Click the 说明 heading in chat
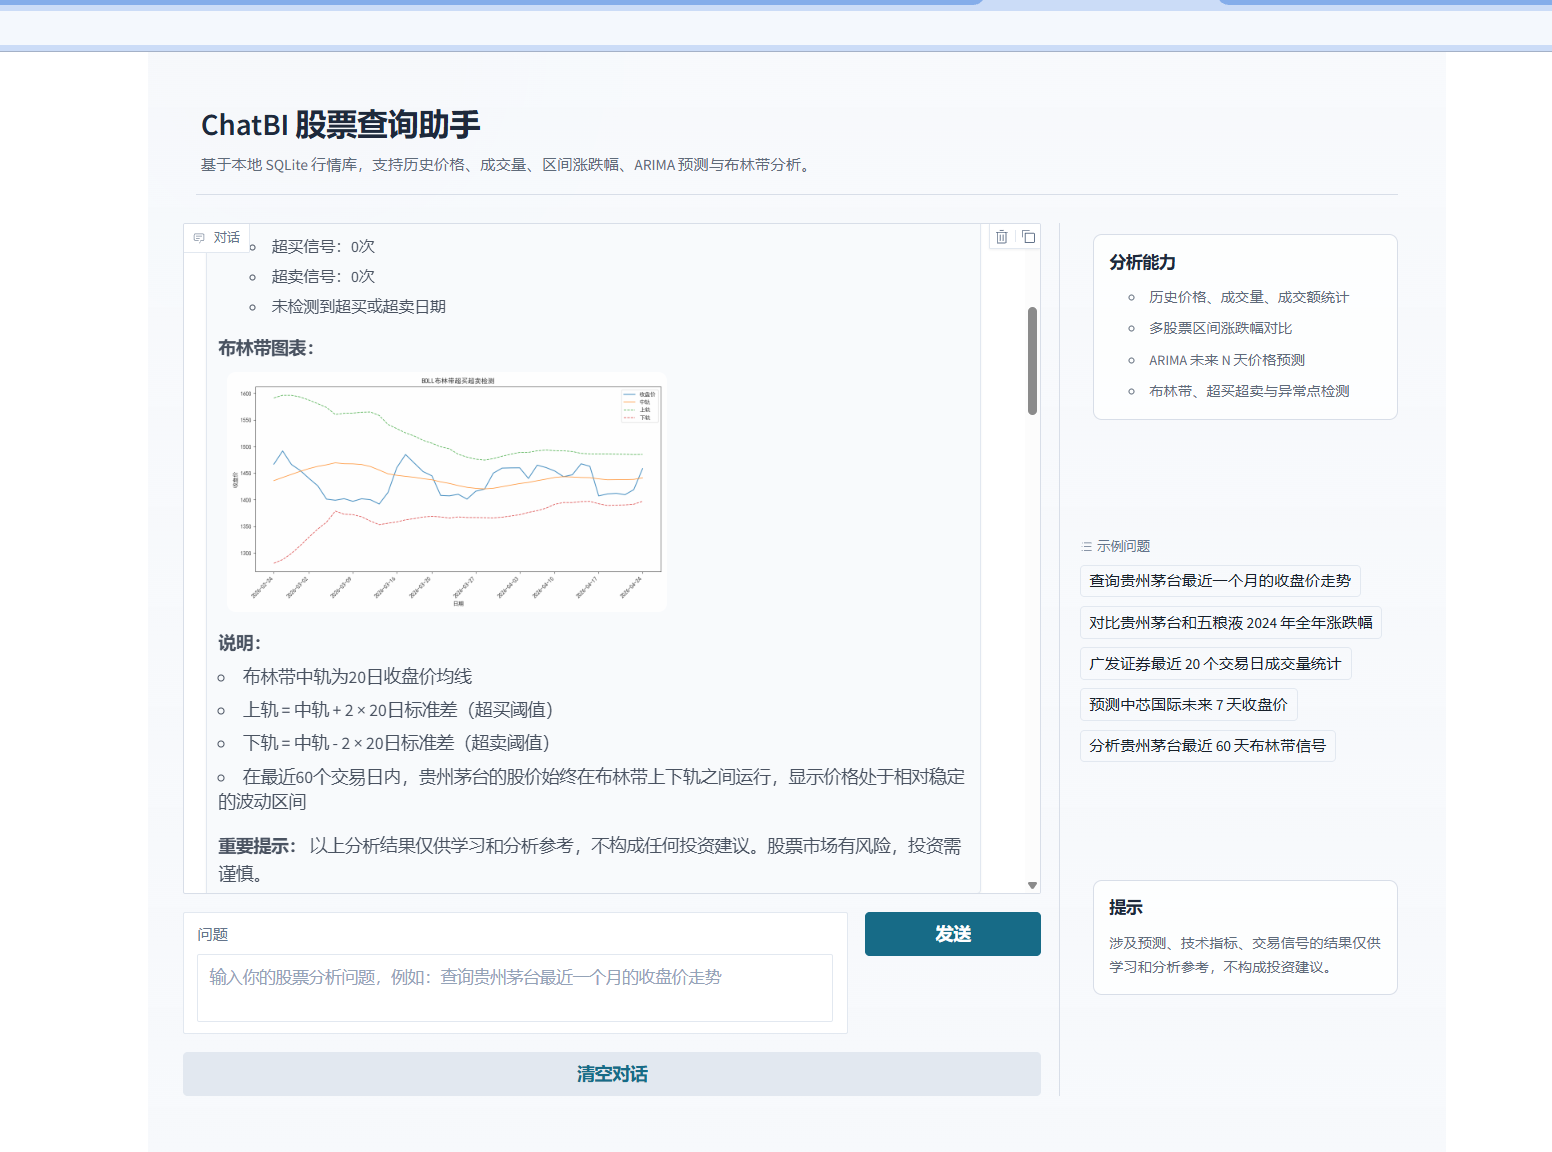 click(240, 643)
